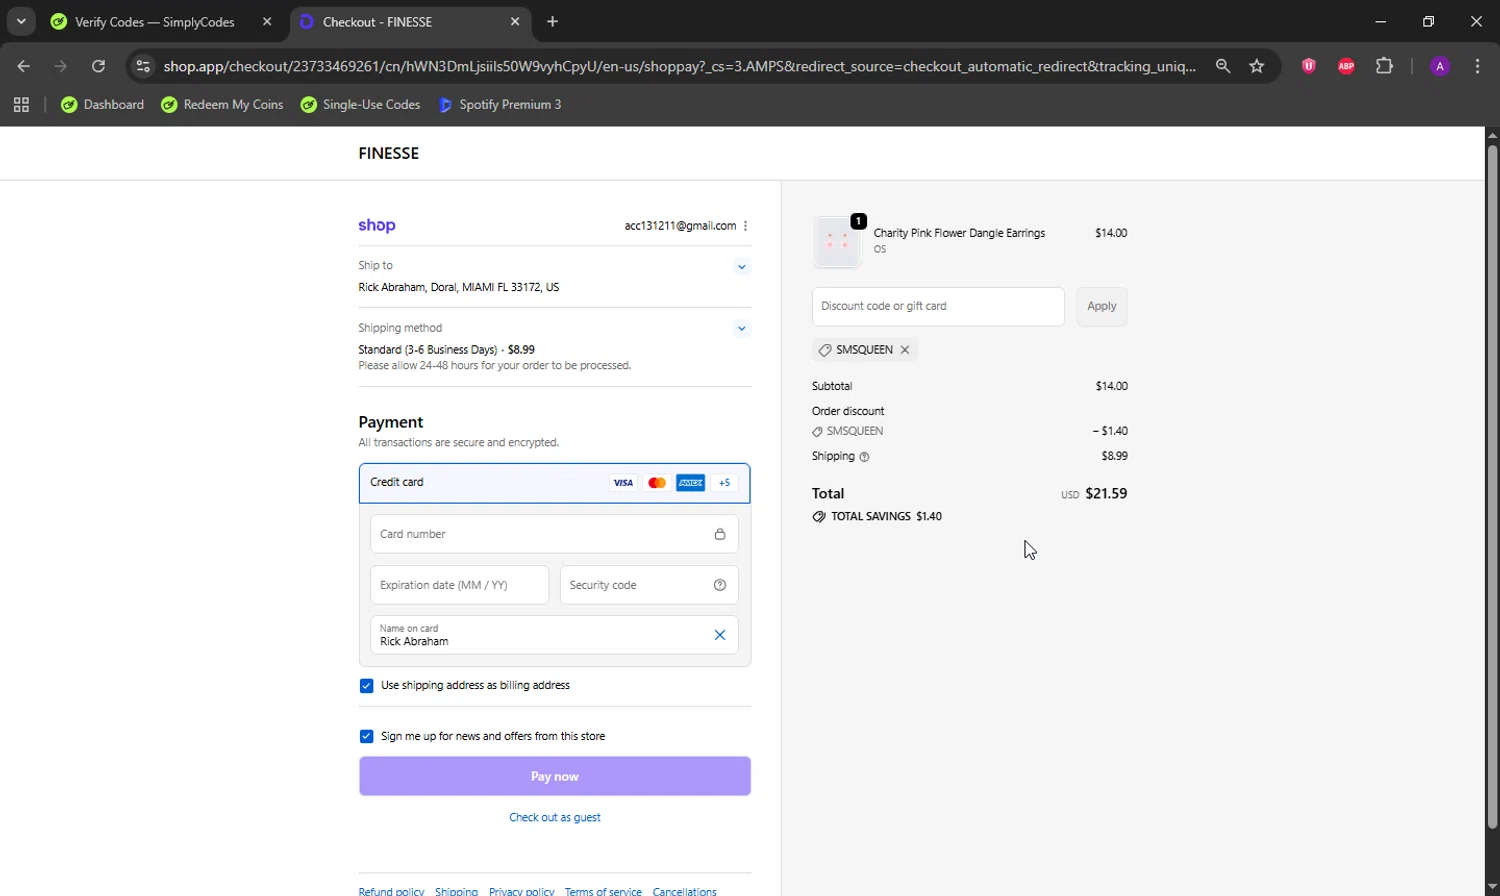Viewport: 1500px width, 896px height.
Task: Go back to the previous page
Action: click(24, 66)
